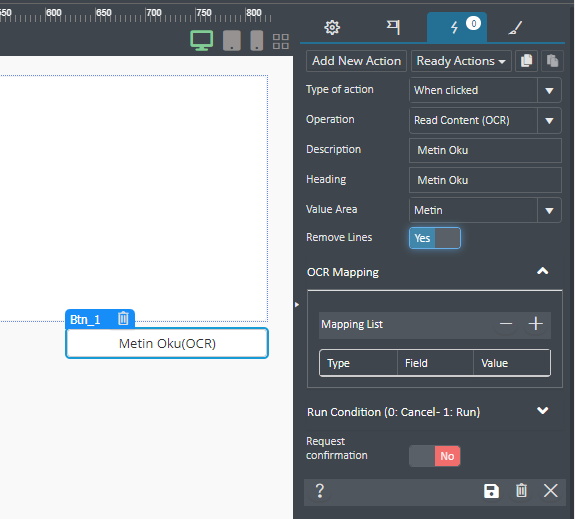Viewport: 575px width, 519px height.
Task: Open the settings gear tab
Action: (332, 28)
